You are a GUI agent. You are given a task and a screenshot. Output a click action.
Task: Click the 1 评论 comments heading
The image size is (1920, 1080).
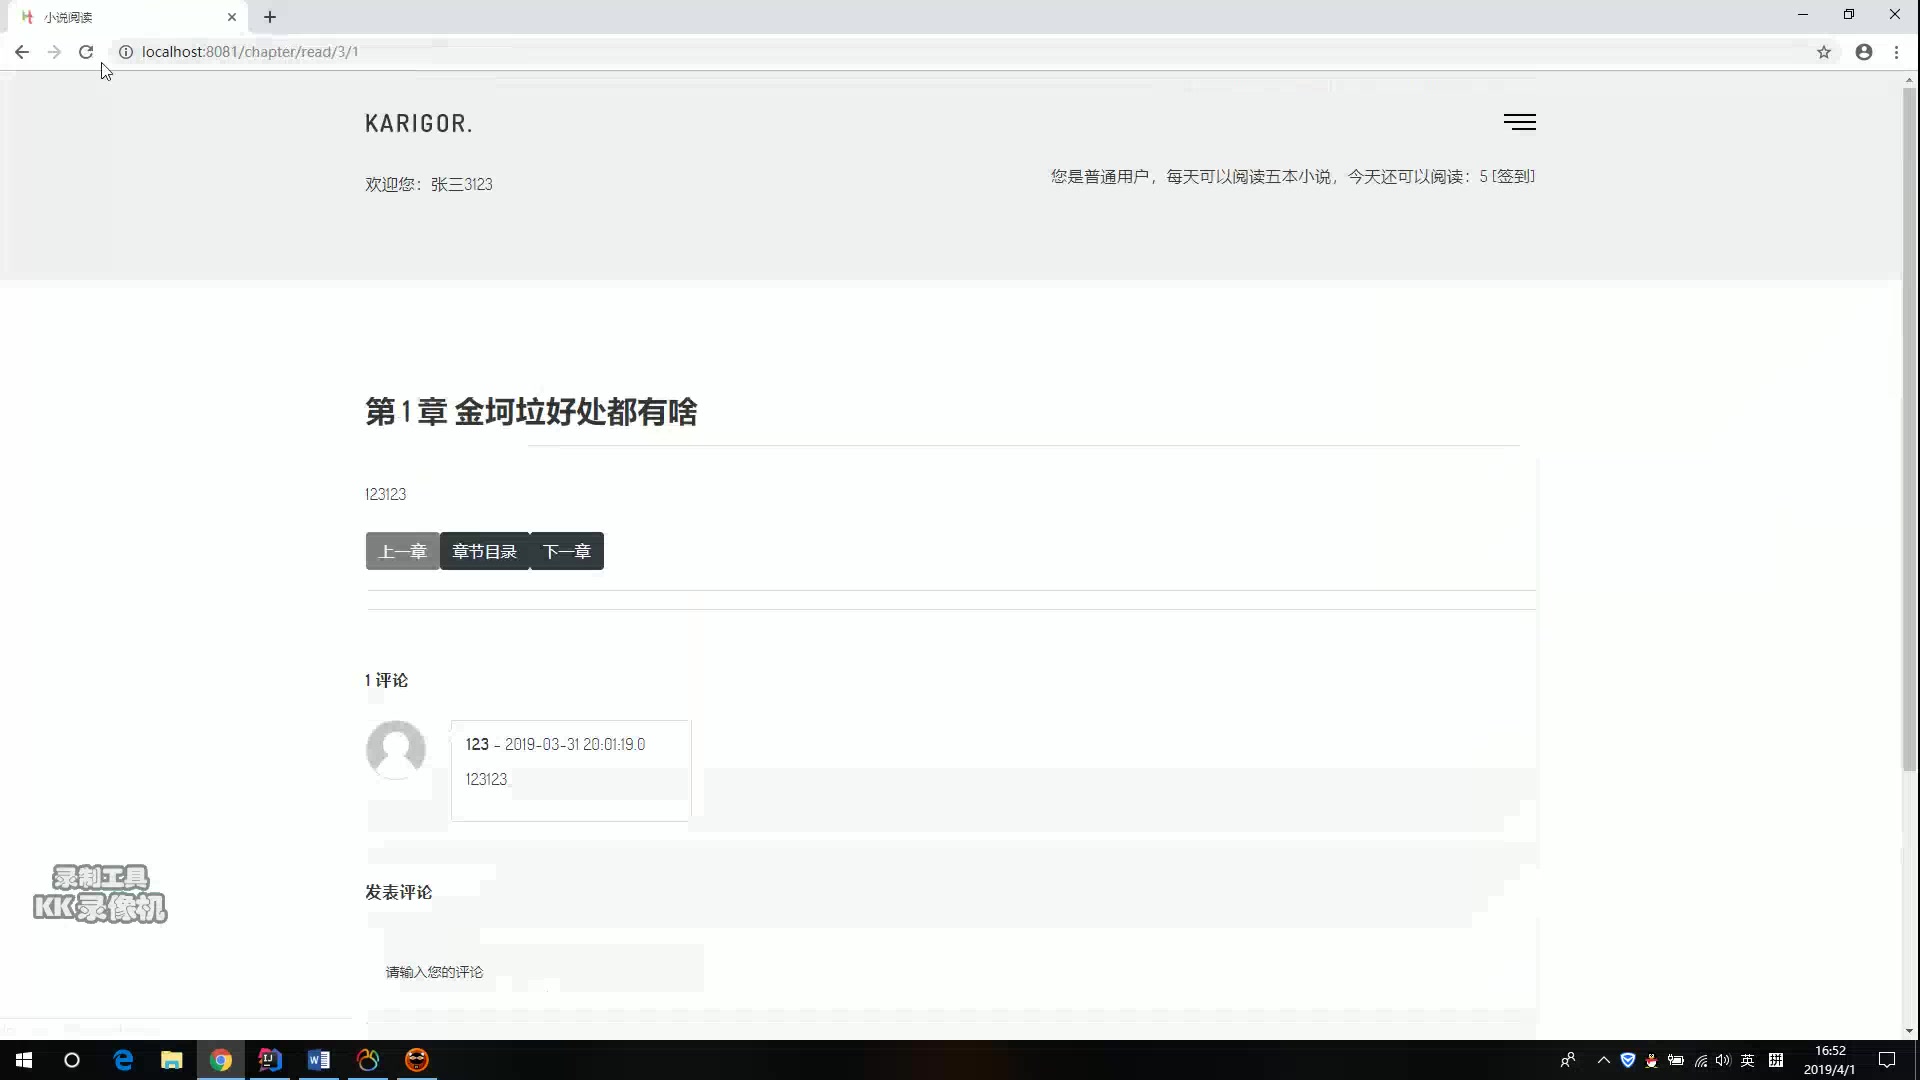[x=386, y=680]
